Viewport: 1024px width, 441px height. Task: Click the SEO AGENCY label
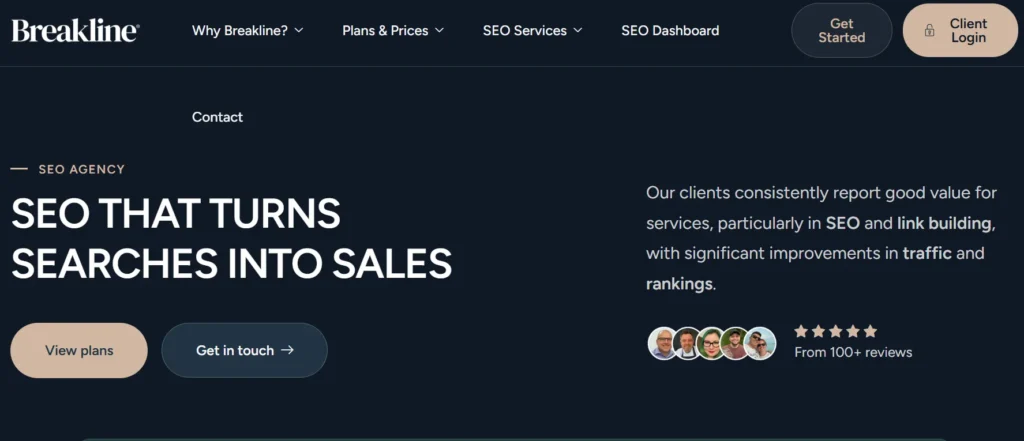click(x=81, y=170)
